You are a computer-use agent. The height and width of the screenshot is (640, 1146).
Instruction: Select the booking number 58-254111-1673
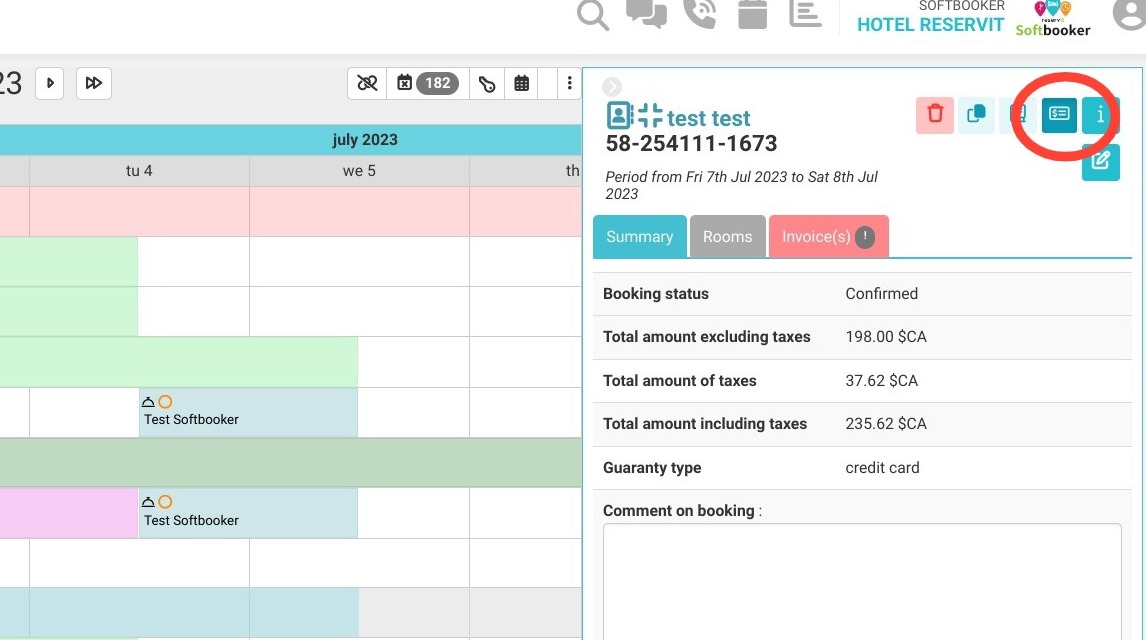coord(691,143)
